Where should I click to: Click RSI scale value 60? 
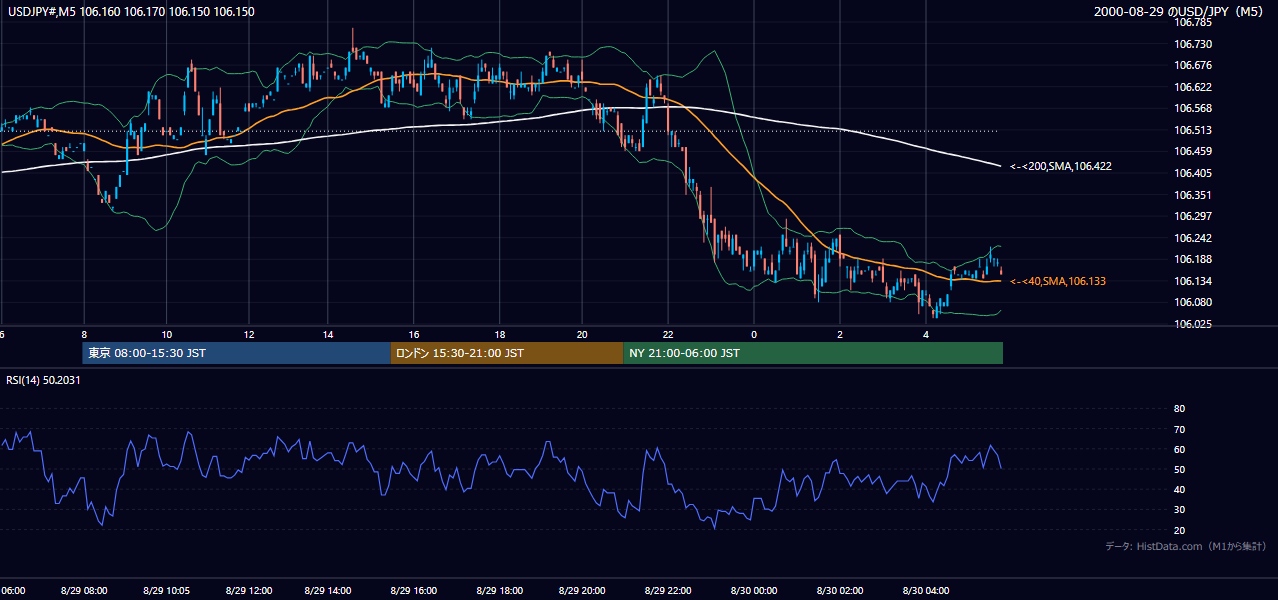(x=1179, y=449)
